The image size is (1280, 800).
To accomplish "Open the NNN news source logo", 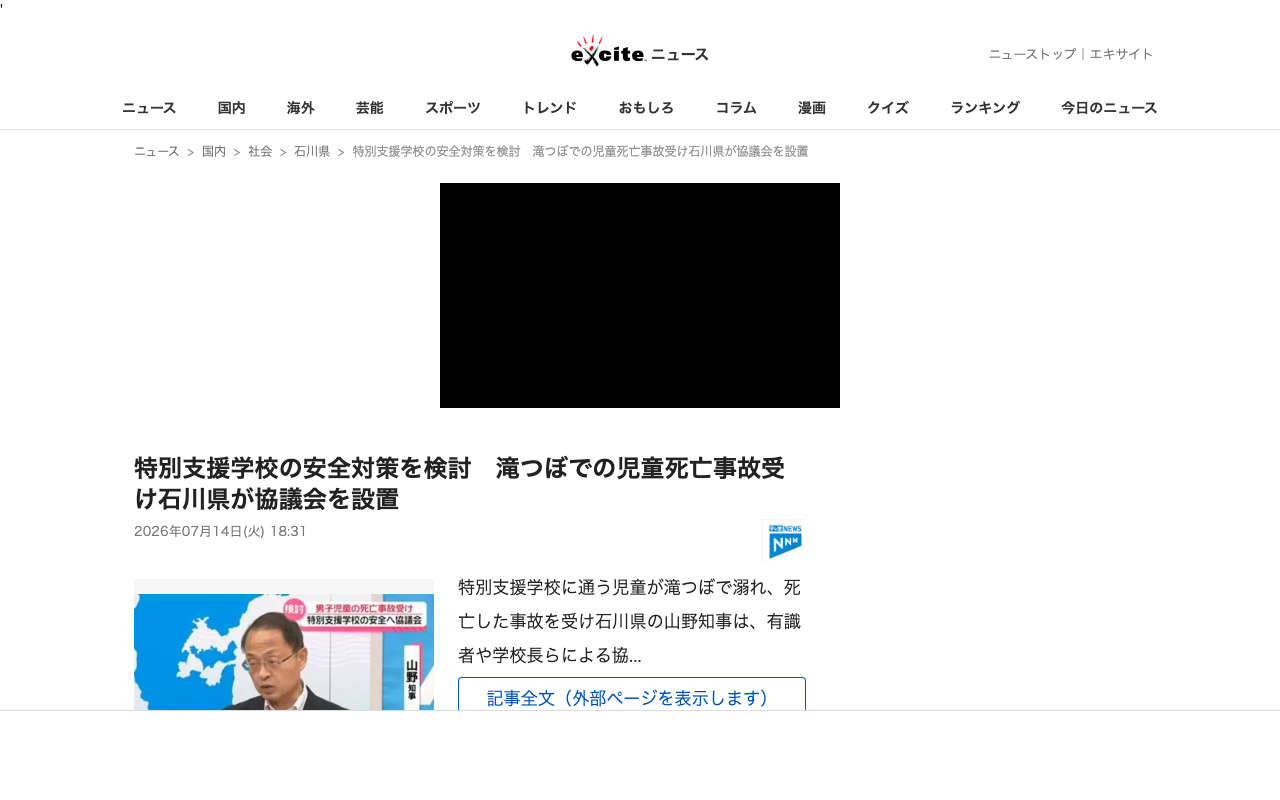I will tap(784, 541).
